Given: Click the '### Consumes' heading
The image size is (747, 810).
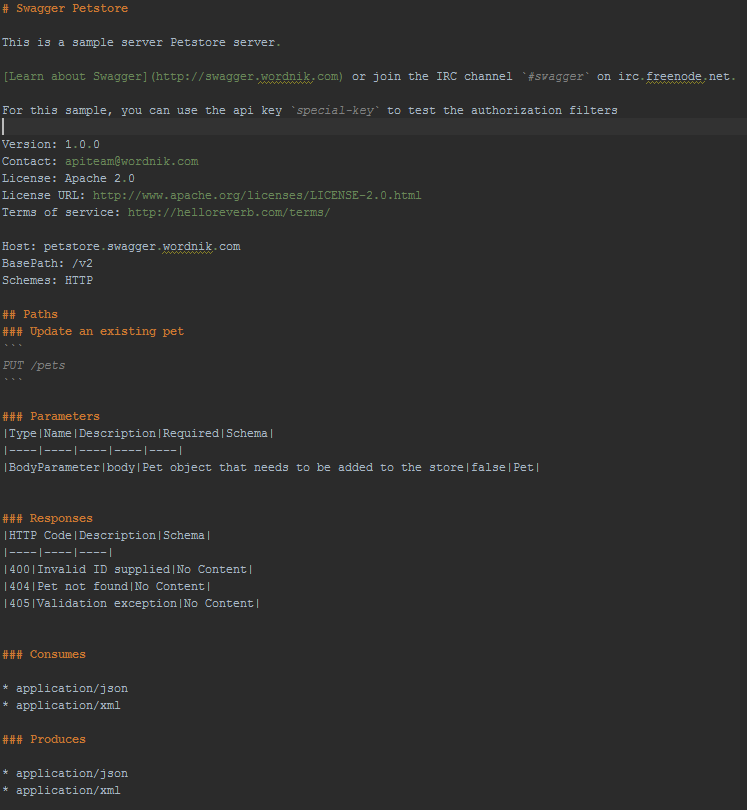Looking at the screenshot, I should click(44, 655).
